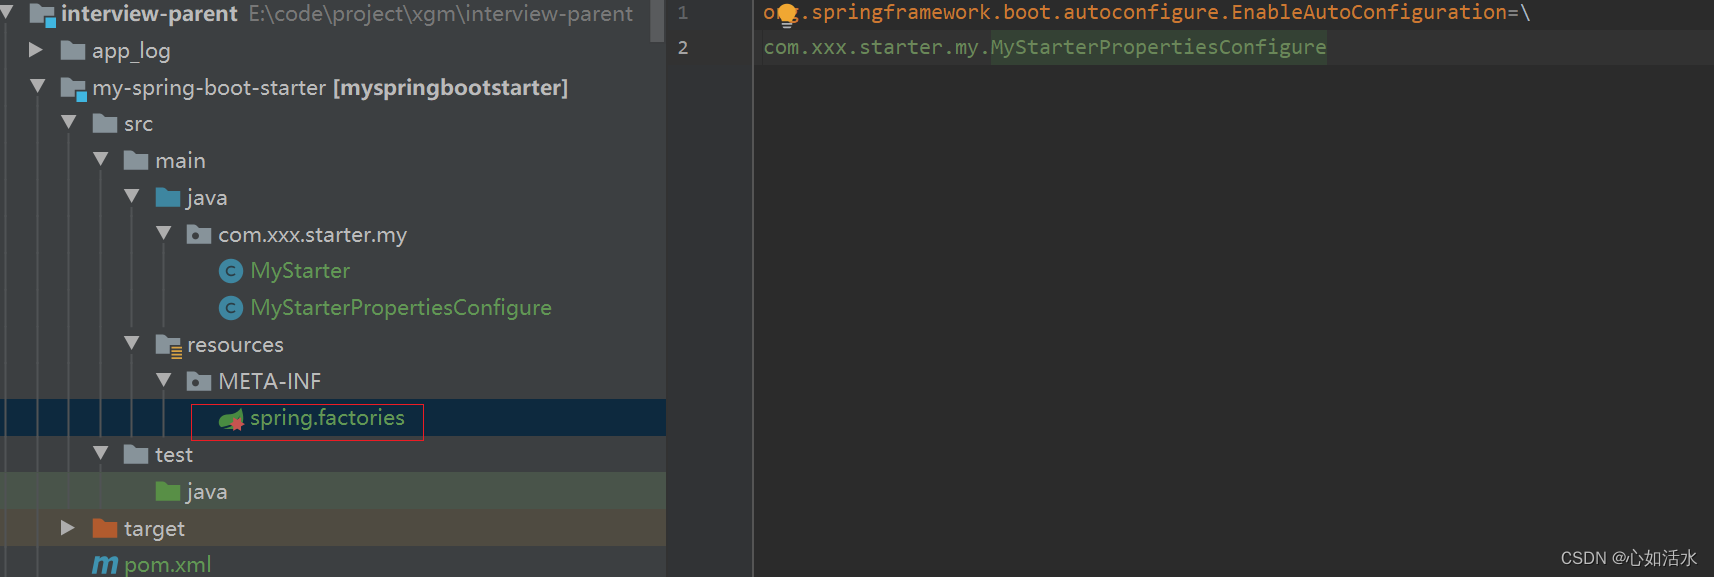The image size is (1714, 577).
Task: Click the MyStarterPropertiesConfigure class icon
Action: point(231,308)
